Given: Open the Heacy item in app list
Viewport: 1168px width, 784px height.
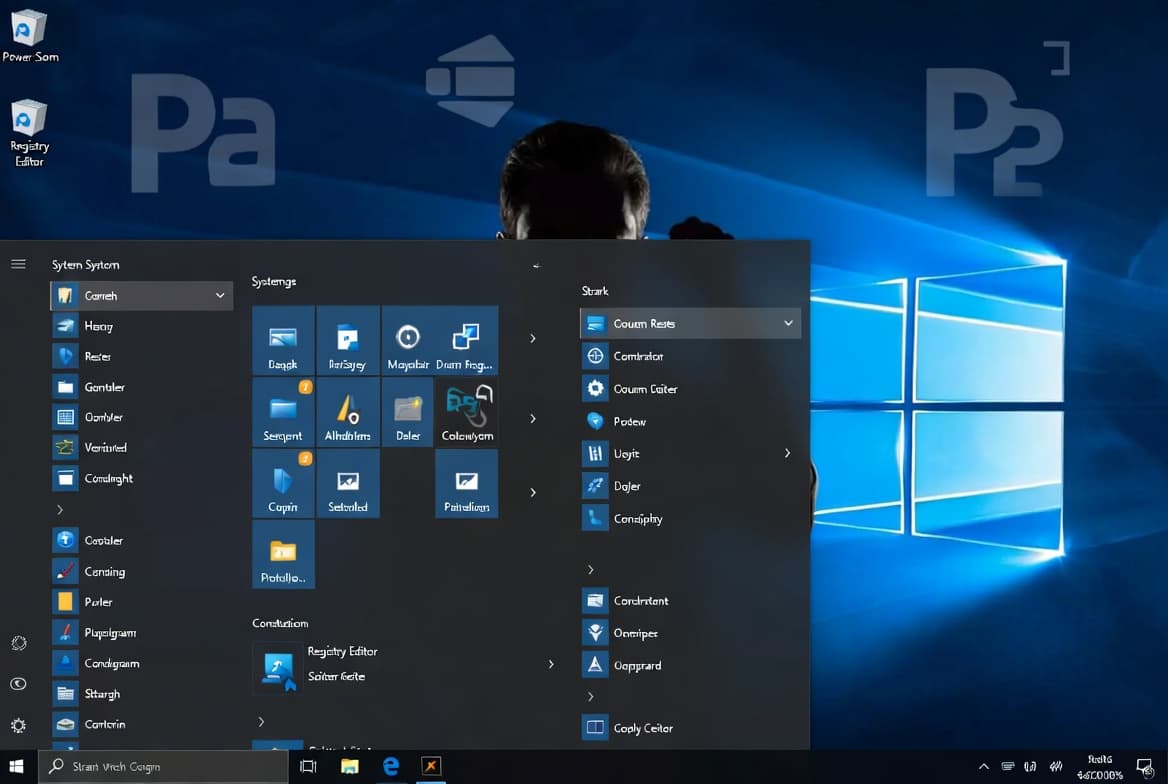Looking at the screenshot, I should coord(99,326).
